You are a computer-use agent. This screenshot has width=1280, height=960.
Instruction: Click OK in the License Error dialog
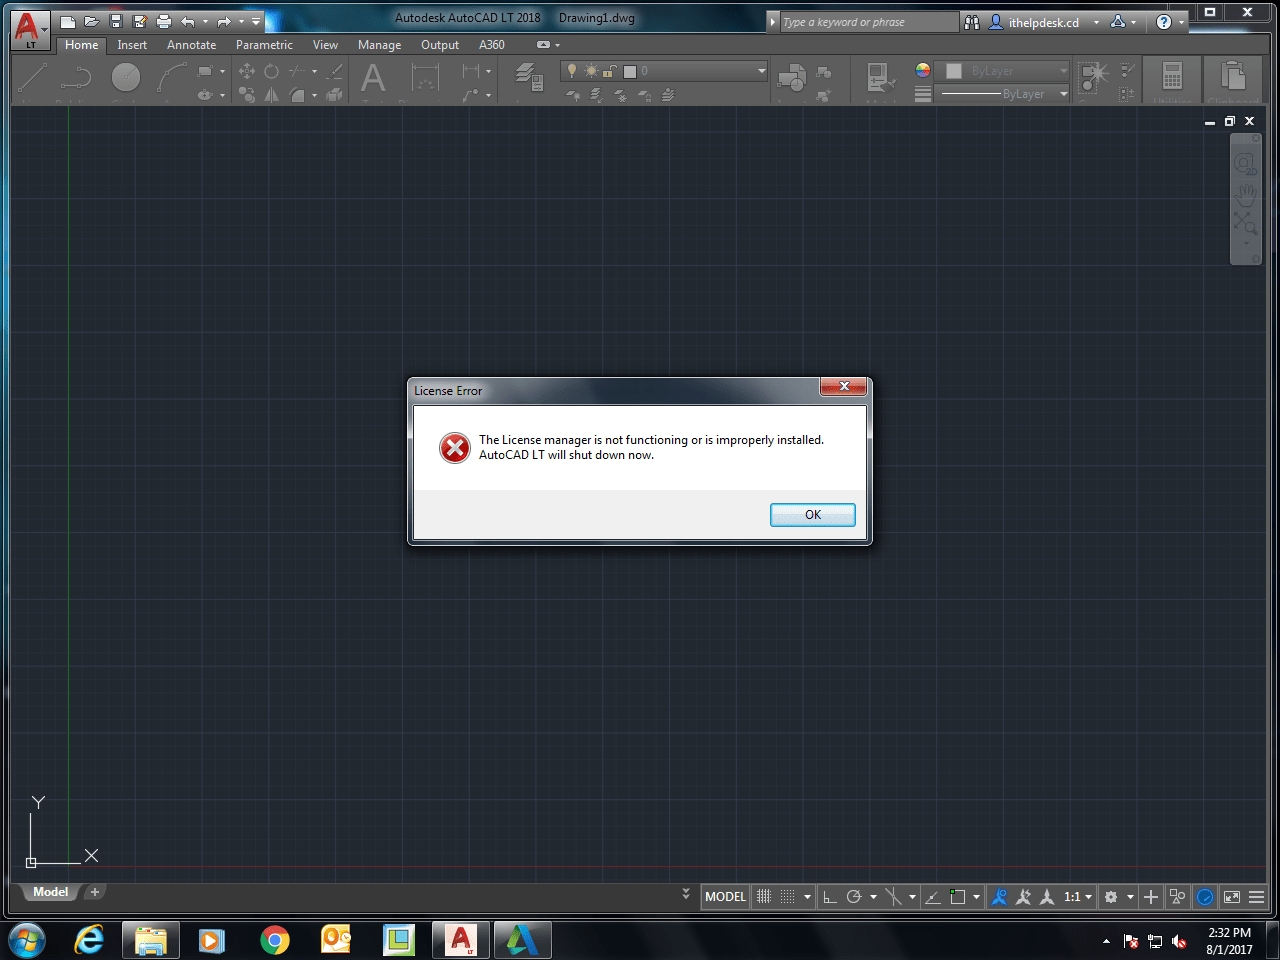click(812, 514)
